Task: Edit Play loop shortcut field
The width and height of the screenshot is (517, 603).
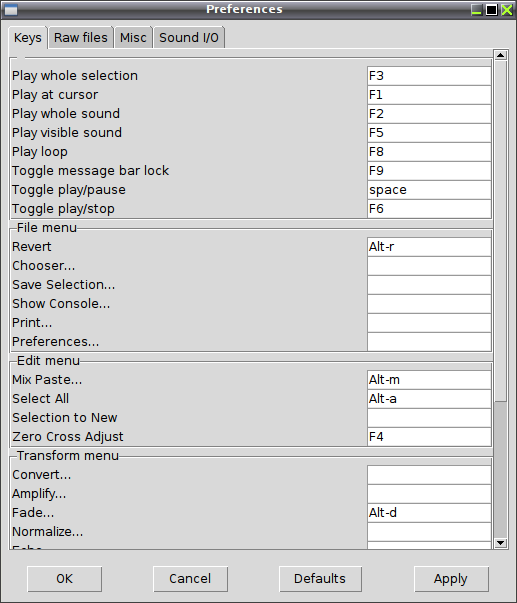Action: pos(429,152)
